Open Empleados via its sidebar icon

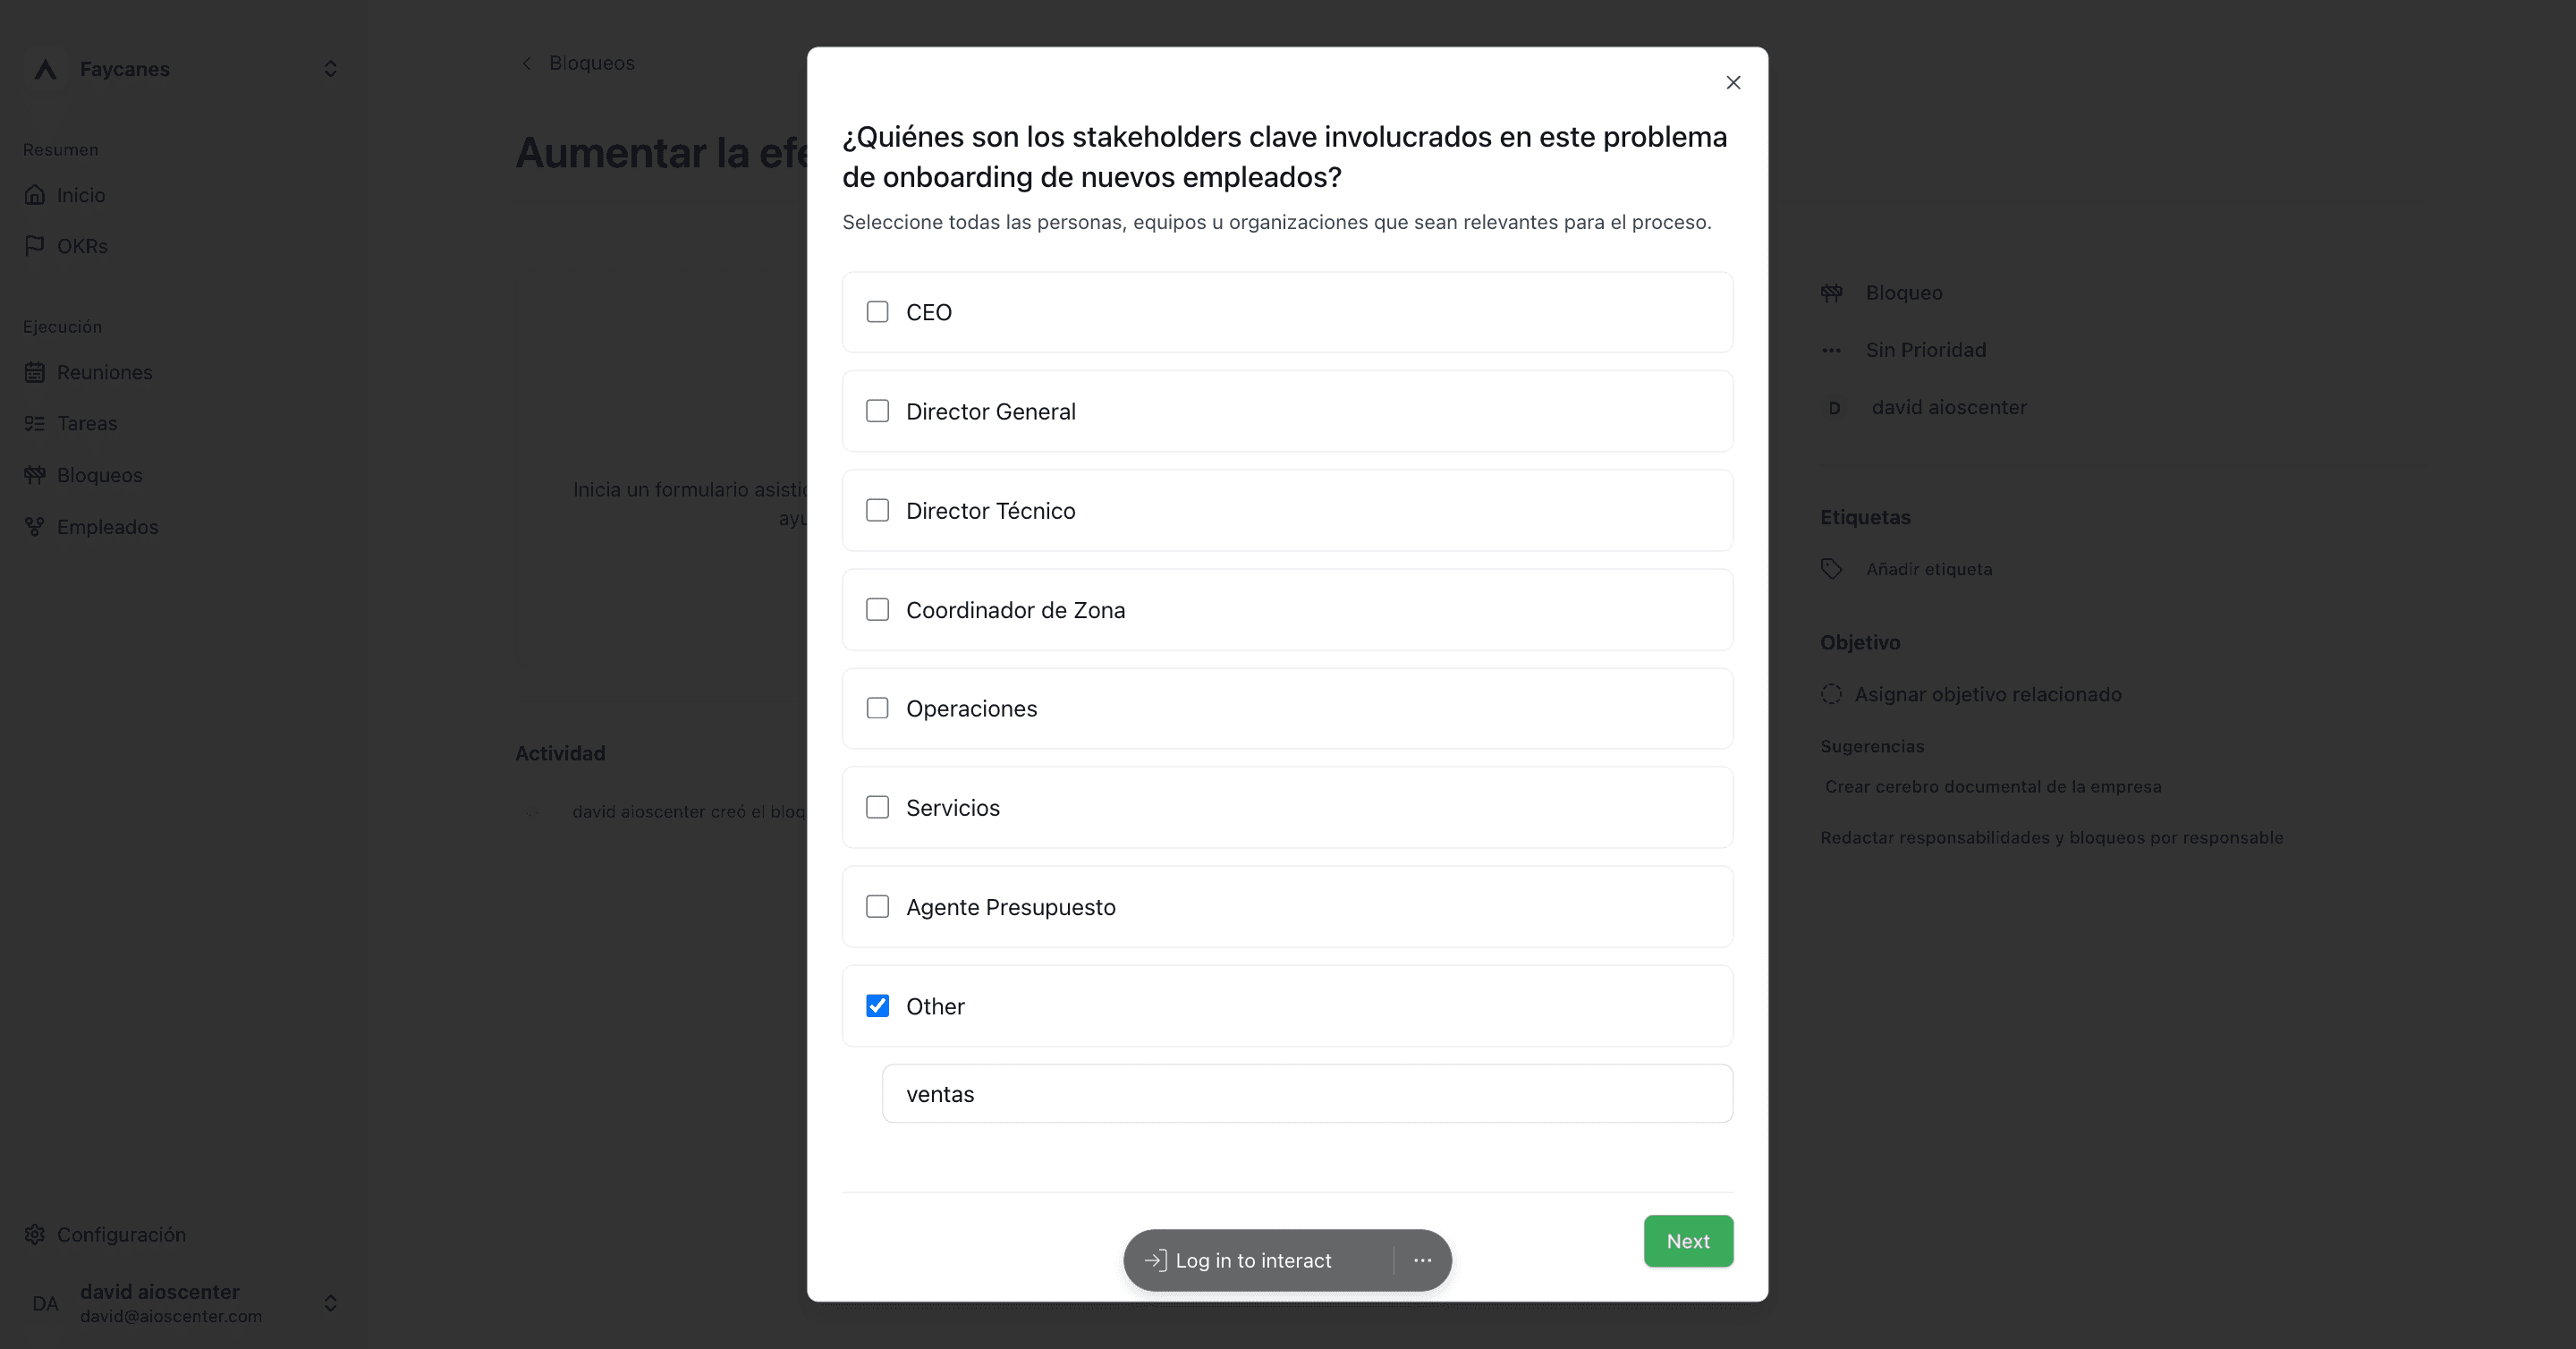point(35,526)
